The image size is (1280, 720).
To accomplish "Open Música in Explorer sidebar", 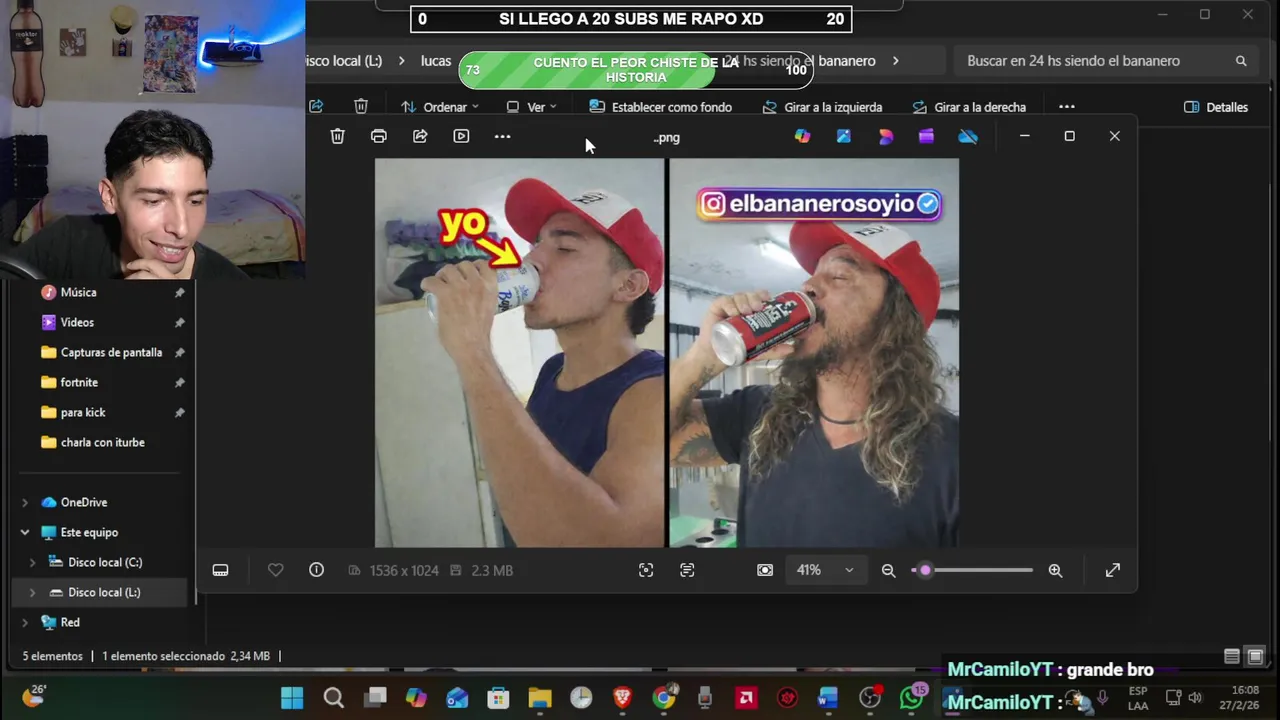I will pyautogui.click(x=78, y=292).
